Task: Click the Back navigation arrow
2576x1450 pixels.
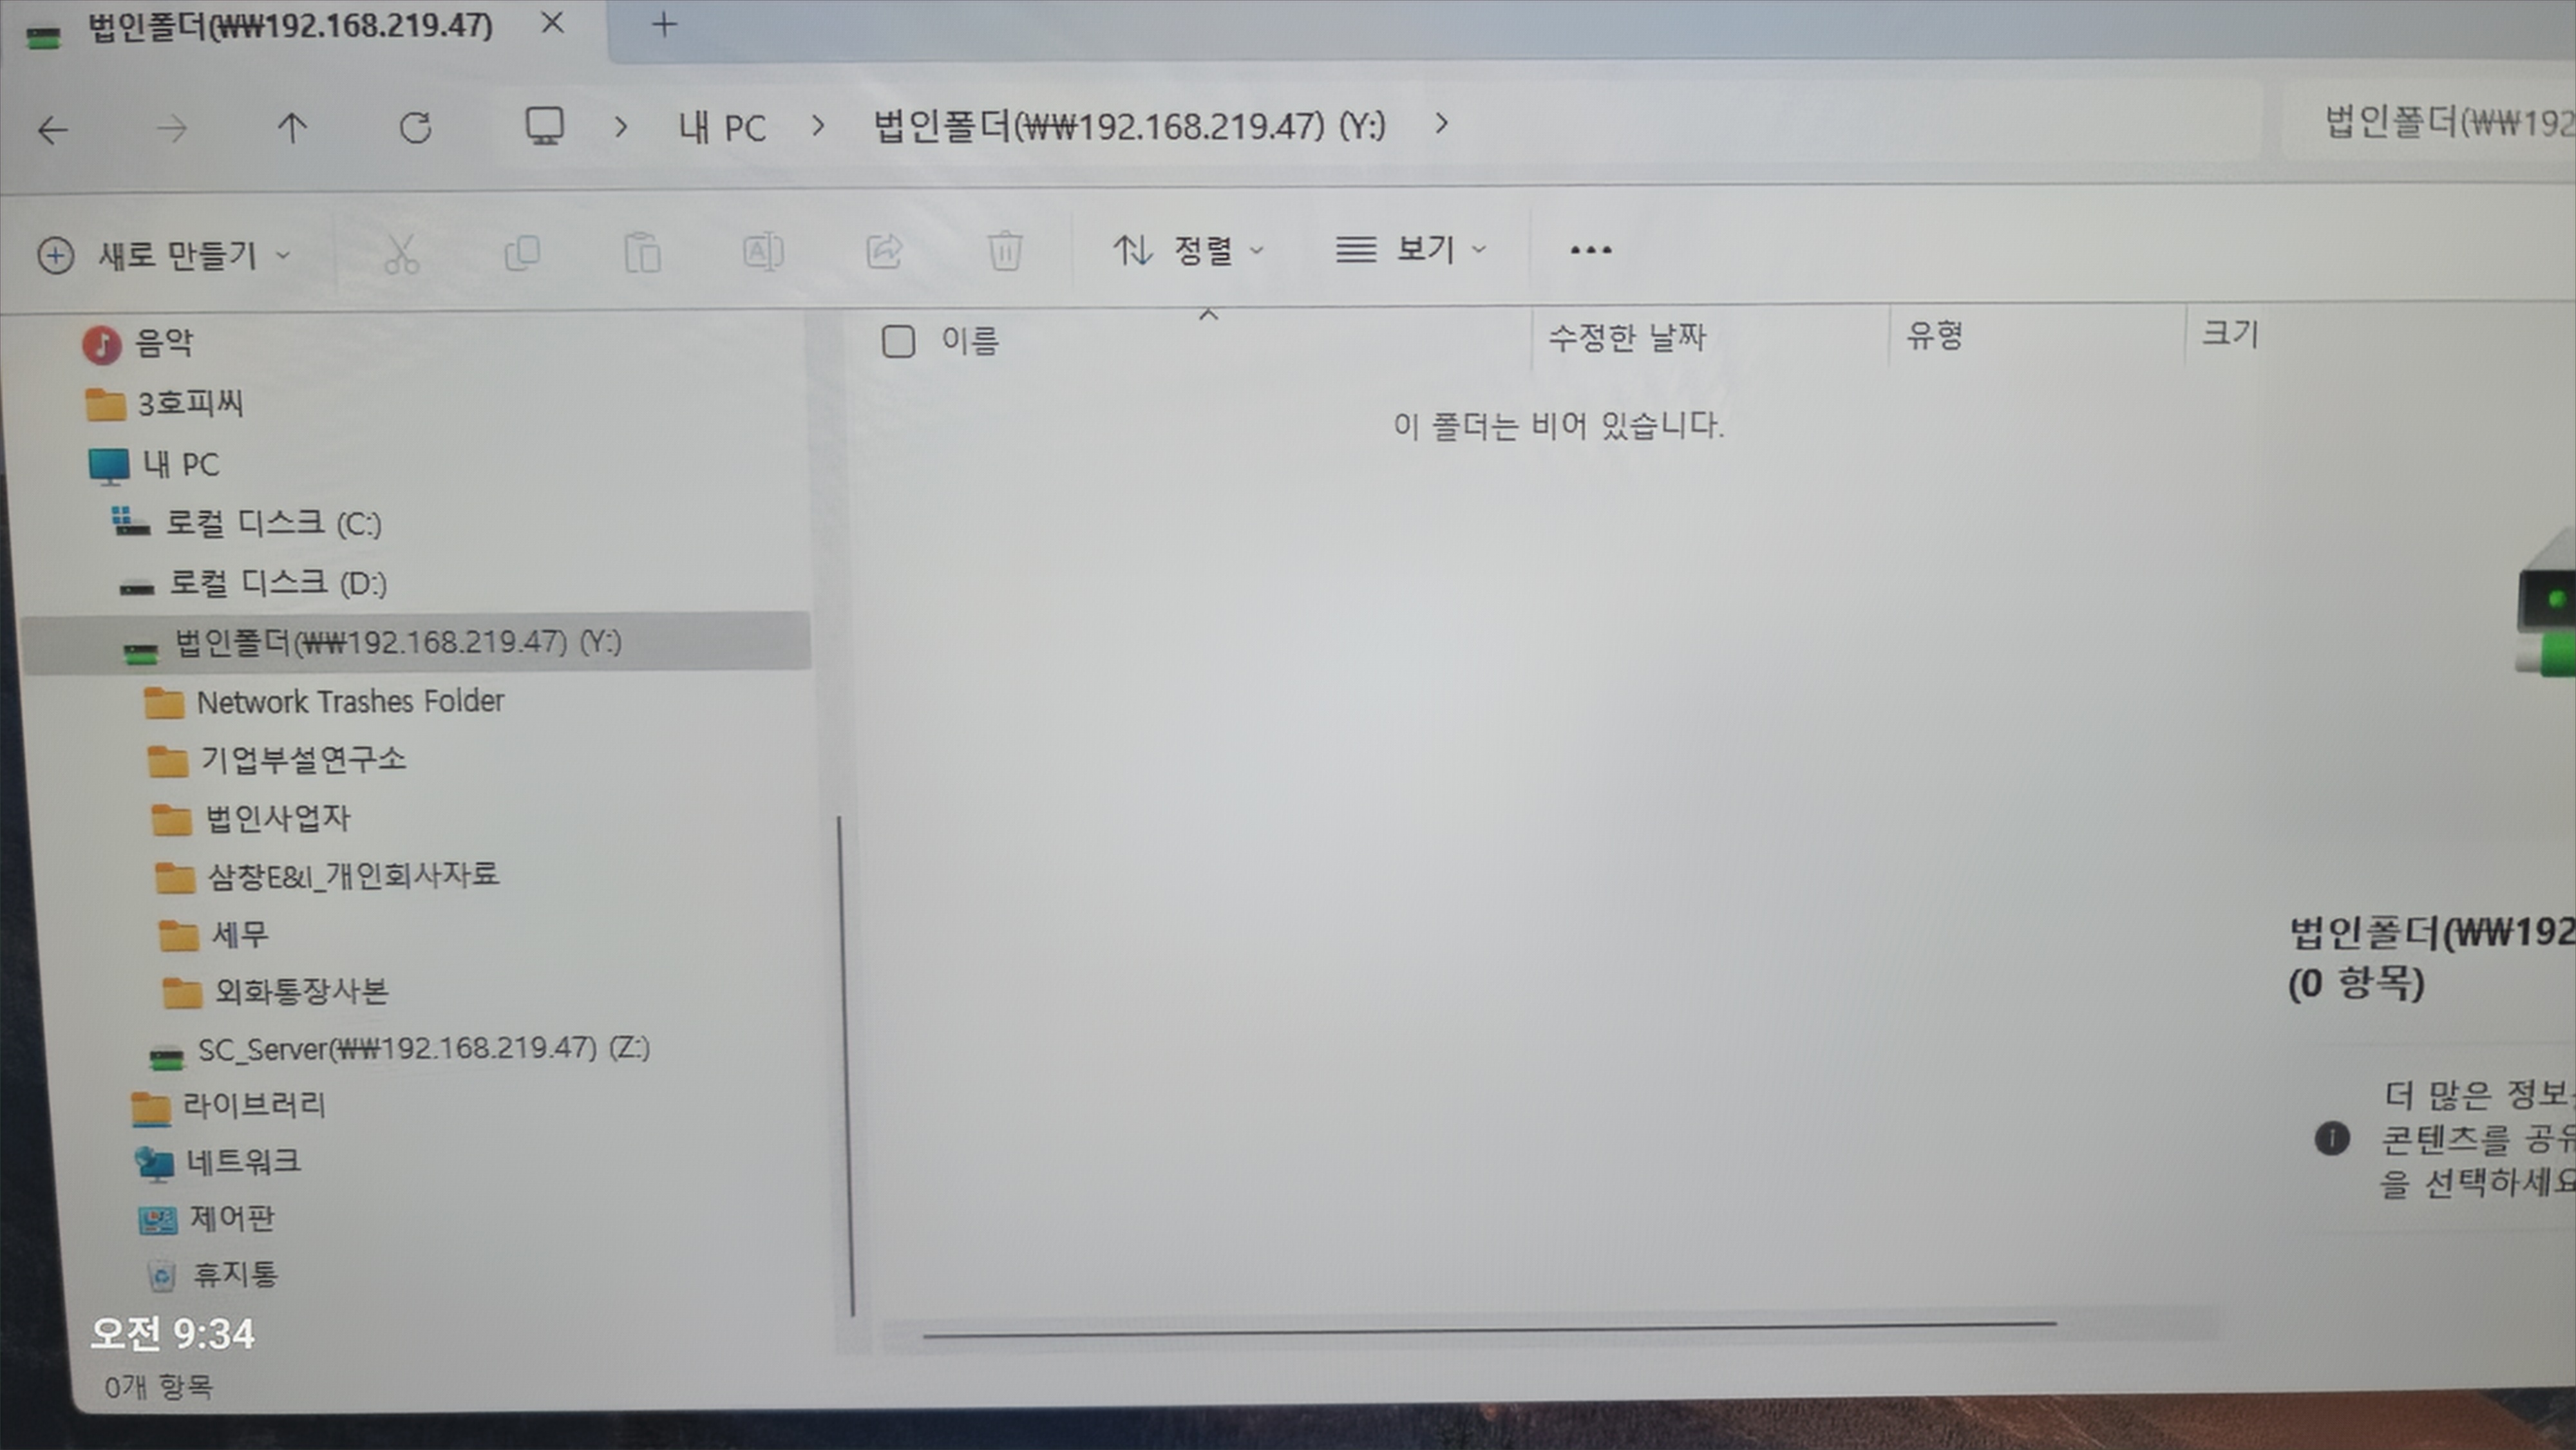Action: (52, 130)
